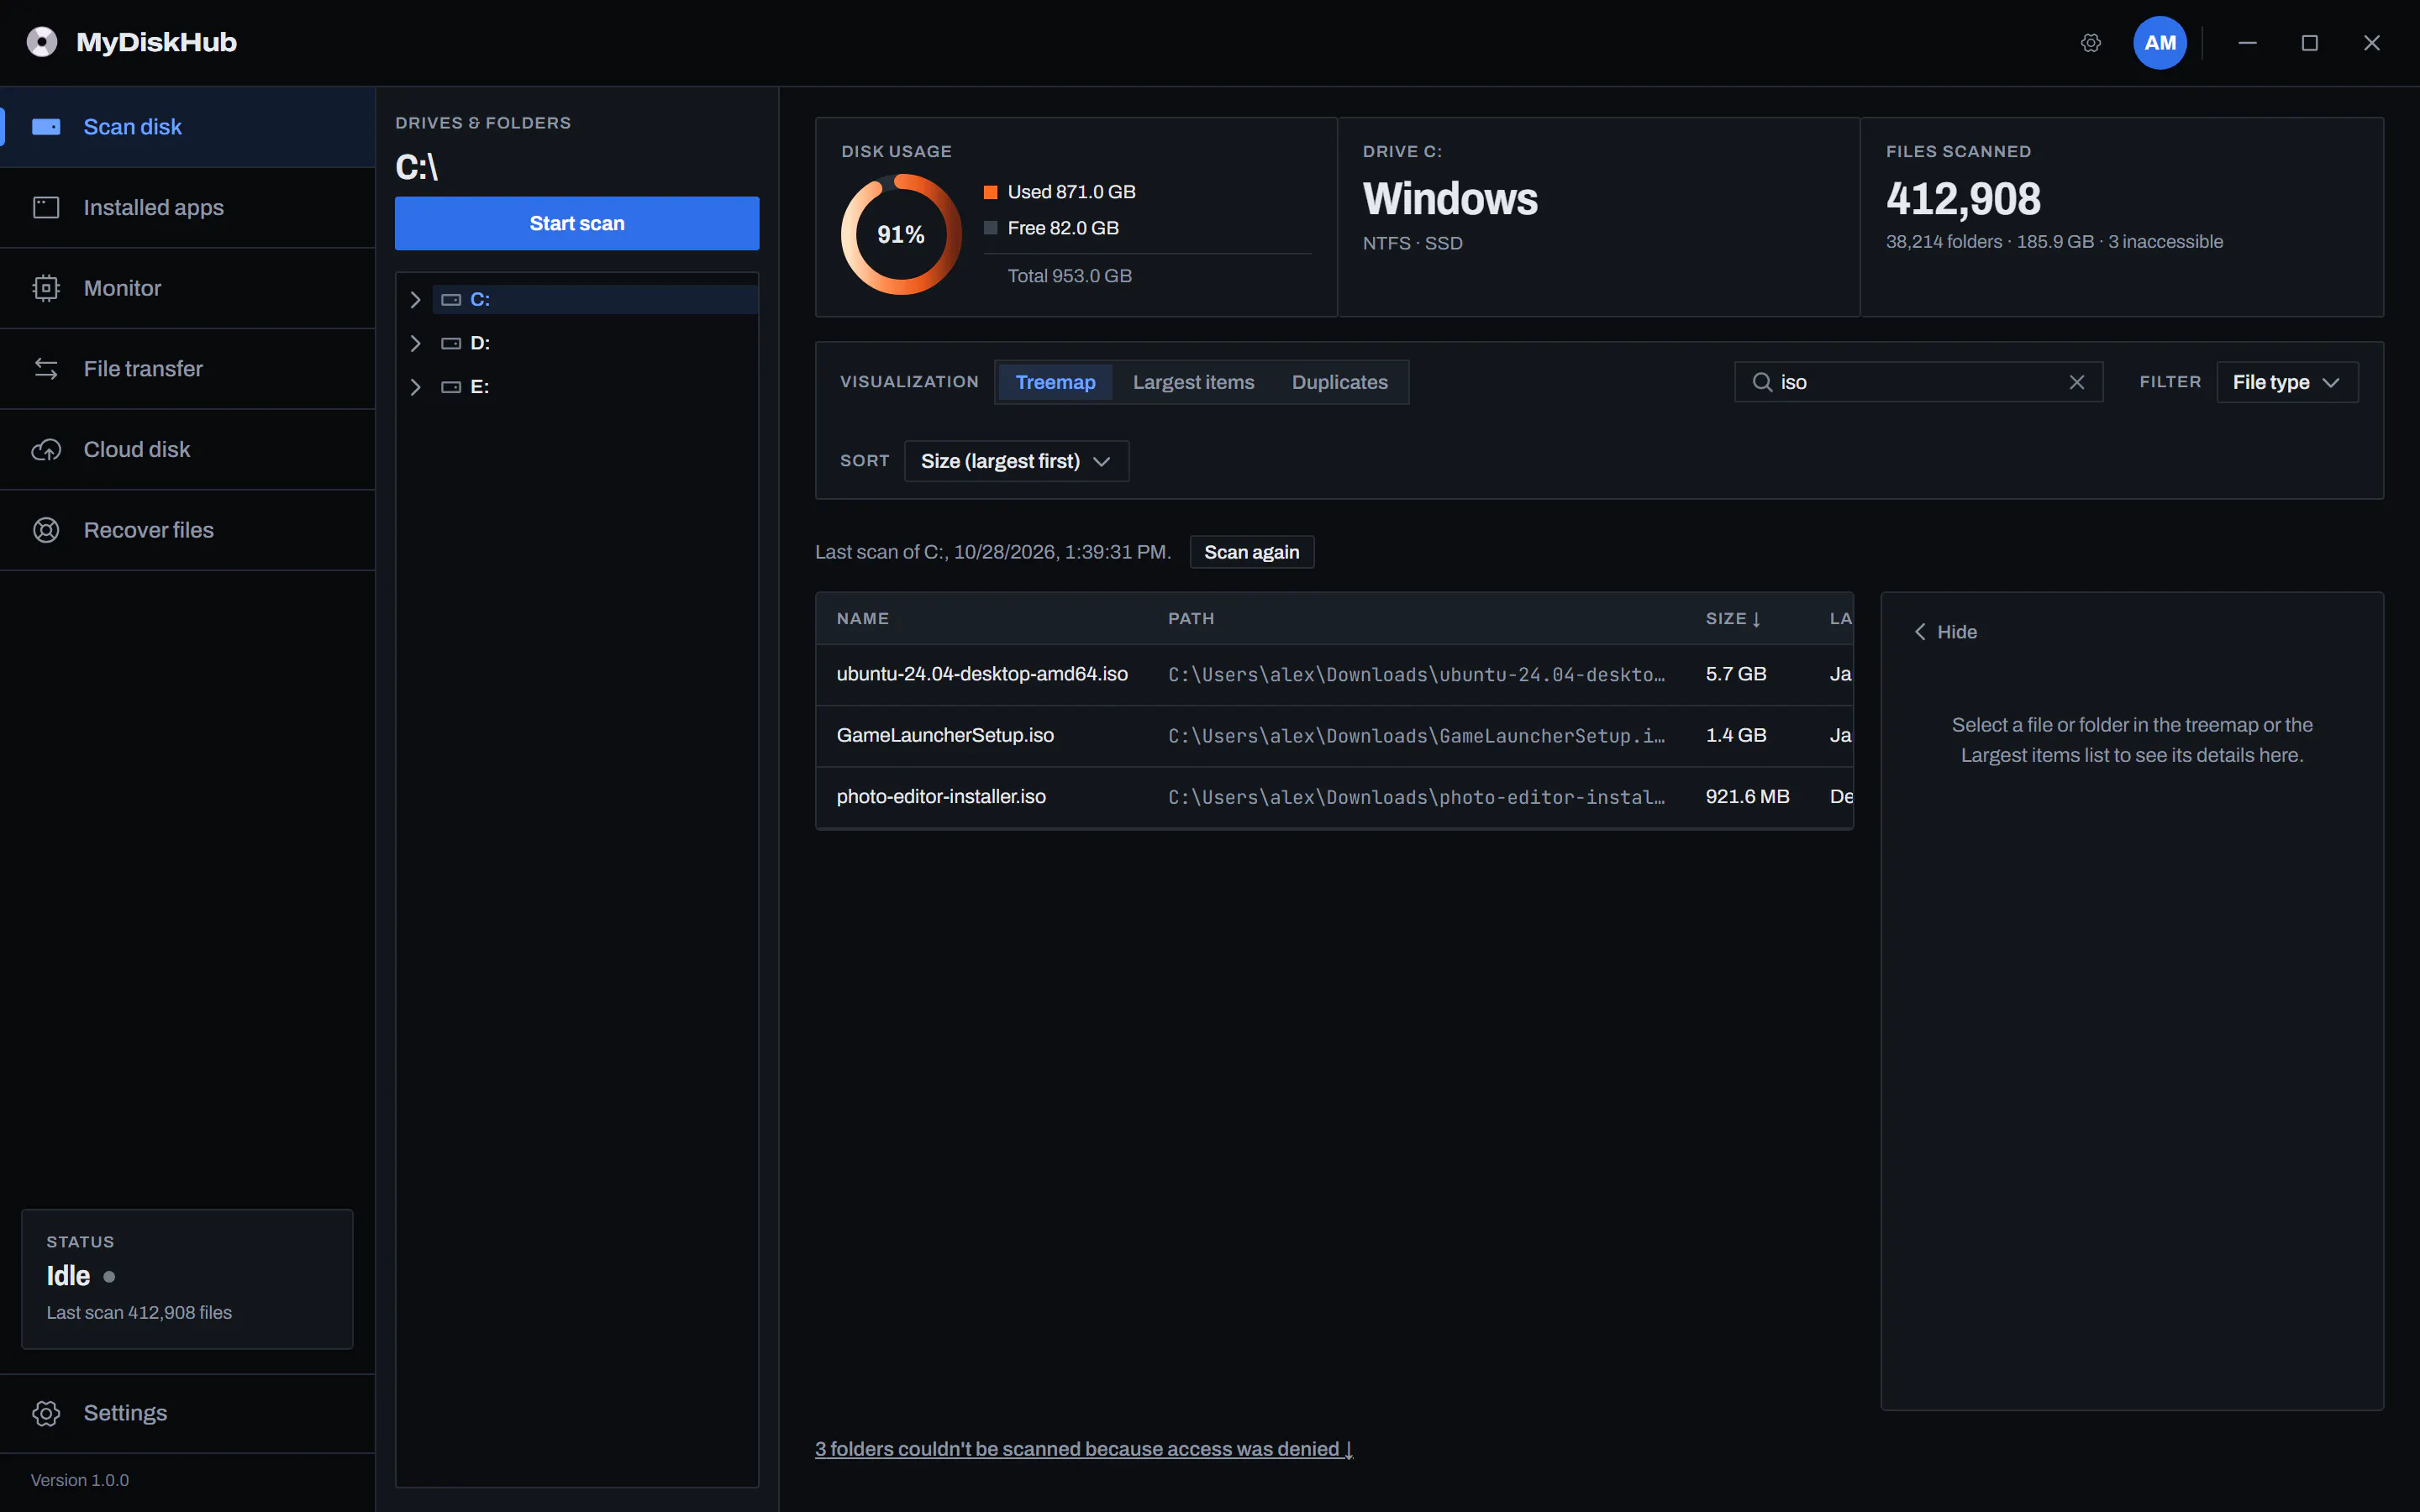Click the gray Free legend swatch
This screenshot has height=1512, width=2420.
tap(990, 228)
